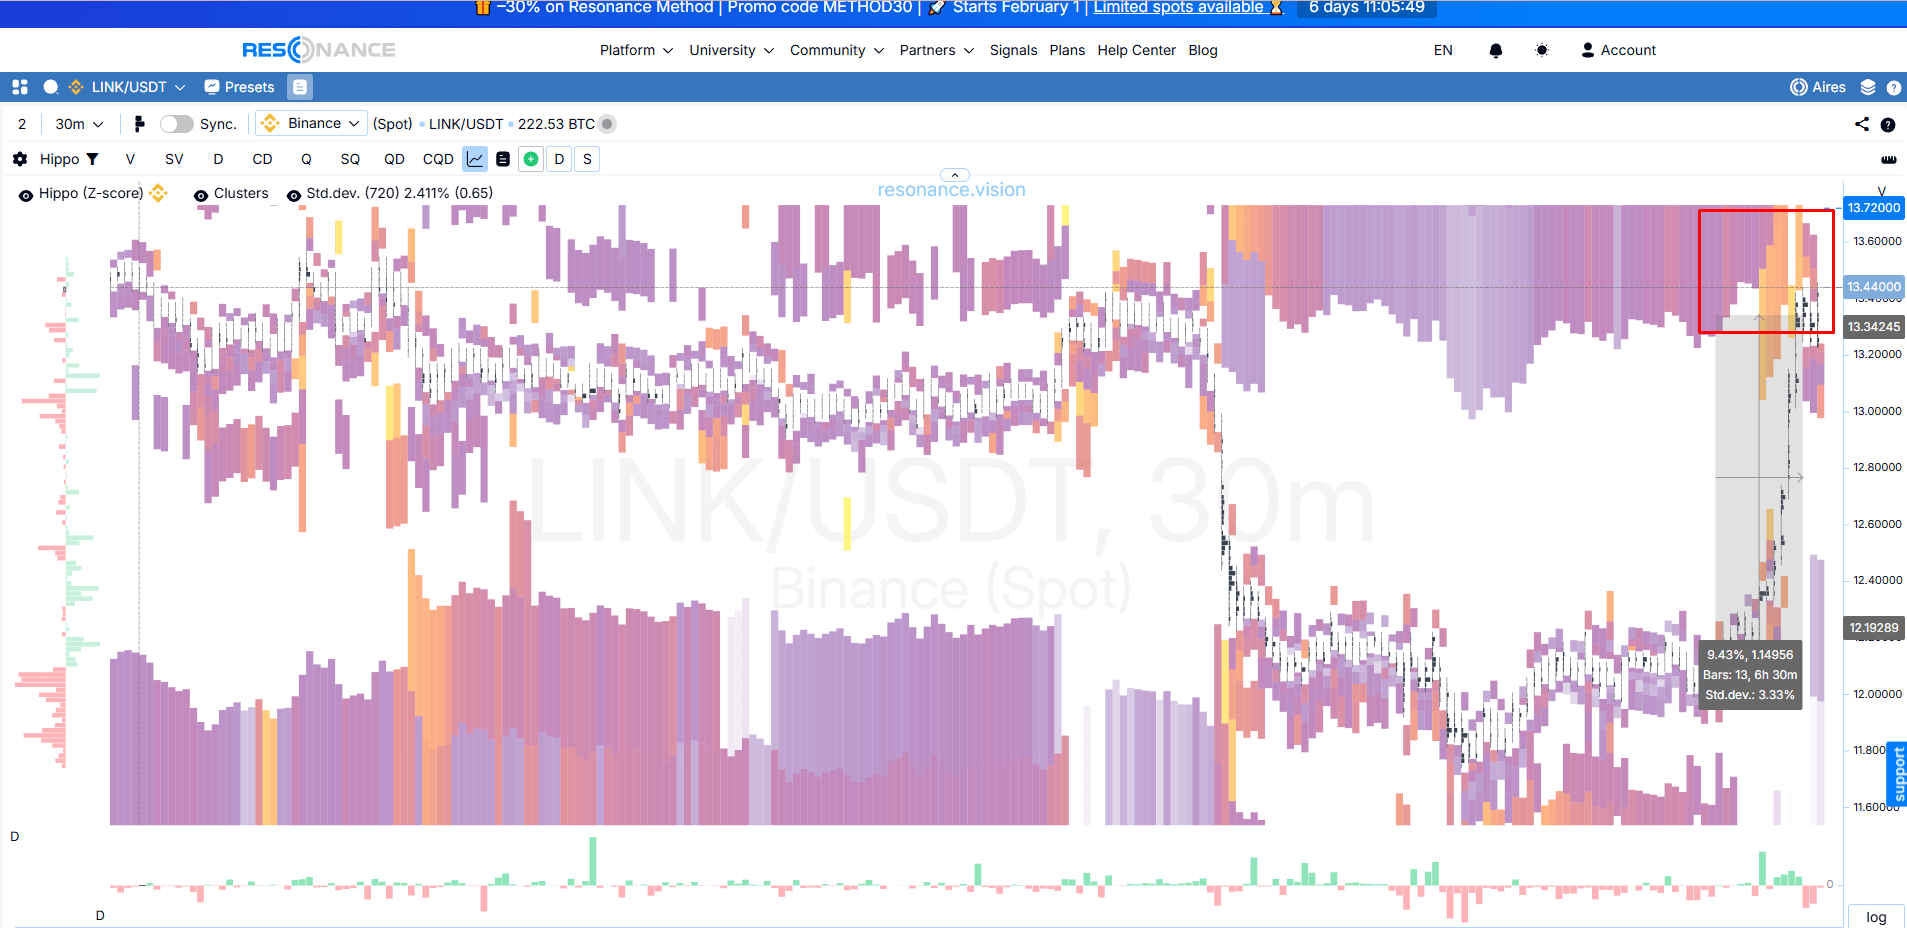Open the notifications bell

point(1495,50)
